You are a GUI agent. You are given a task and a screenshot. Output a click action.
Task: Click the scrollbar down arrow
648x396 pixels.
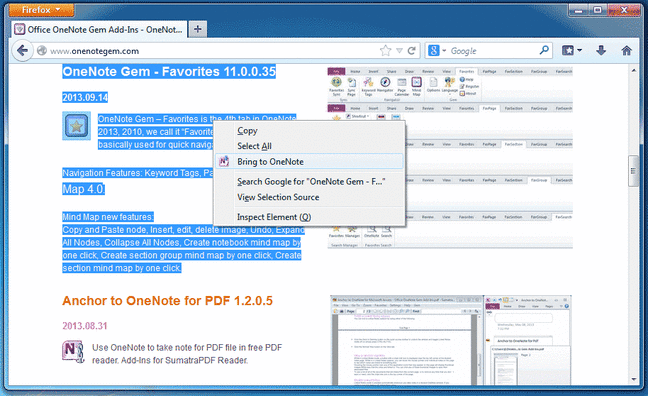[x=634, y=379]
